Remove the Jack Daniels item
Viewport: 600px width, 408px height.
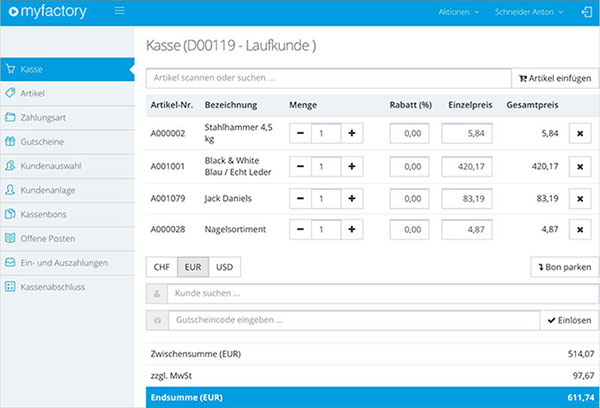pyautogui.click(x=580, y=199)
